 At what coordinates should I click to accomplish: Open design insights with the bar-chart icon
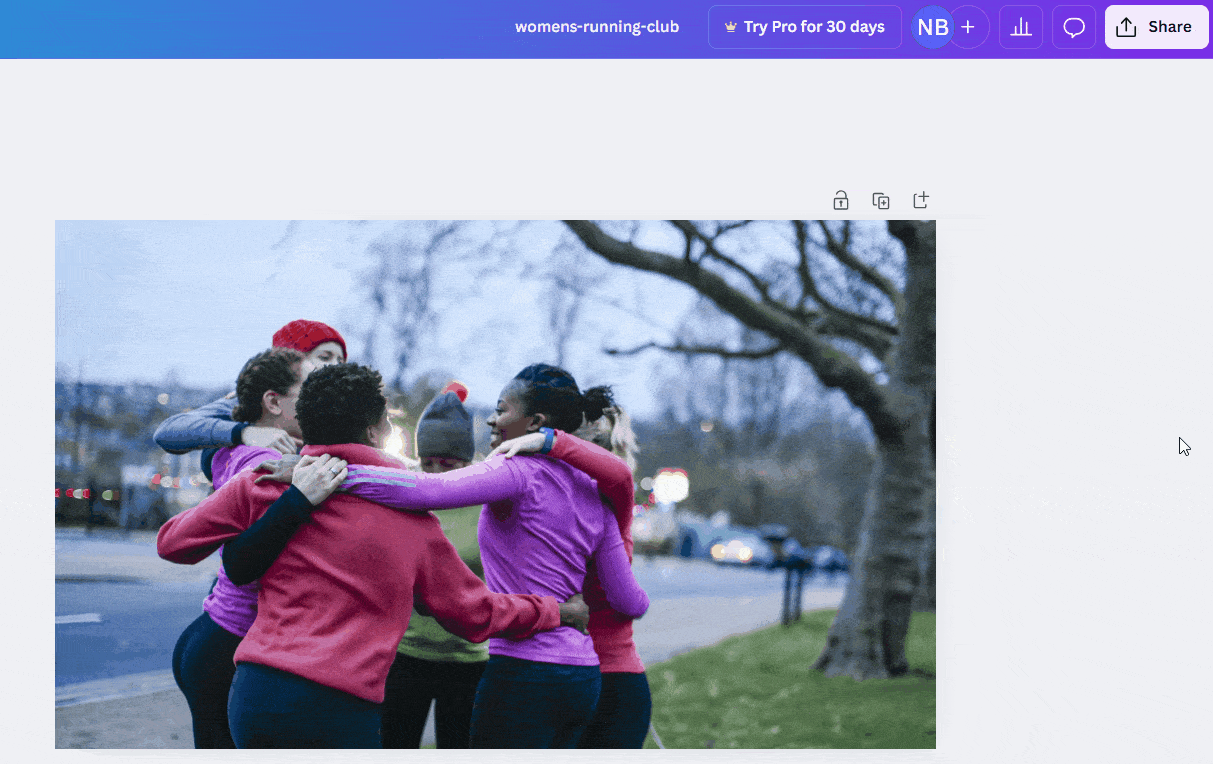(1020, 27)
